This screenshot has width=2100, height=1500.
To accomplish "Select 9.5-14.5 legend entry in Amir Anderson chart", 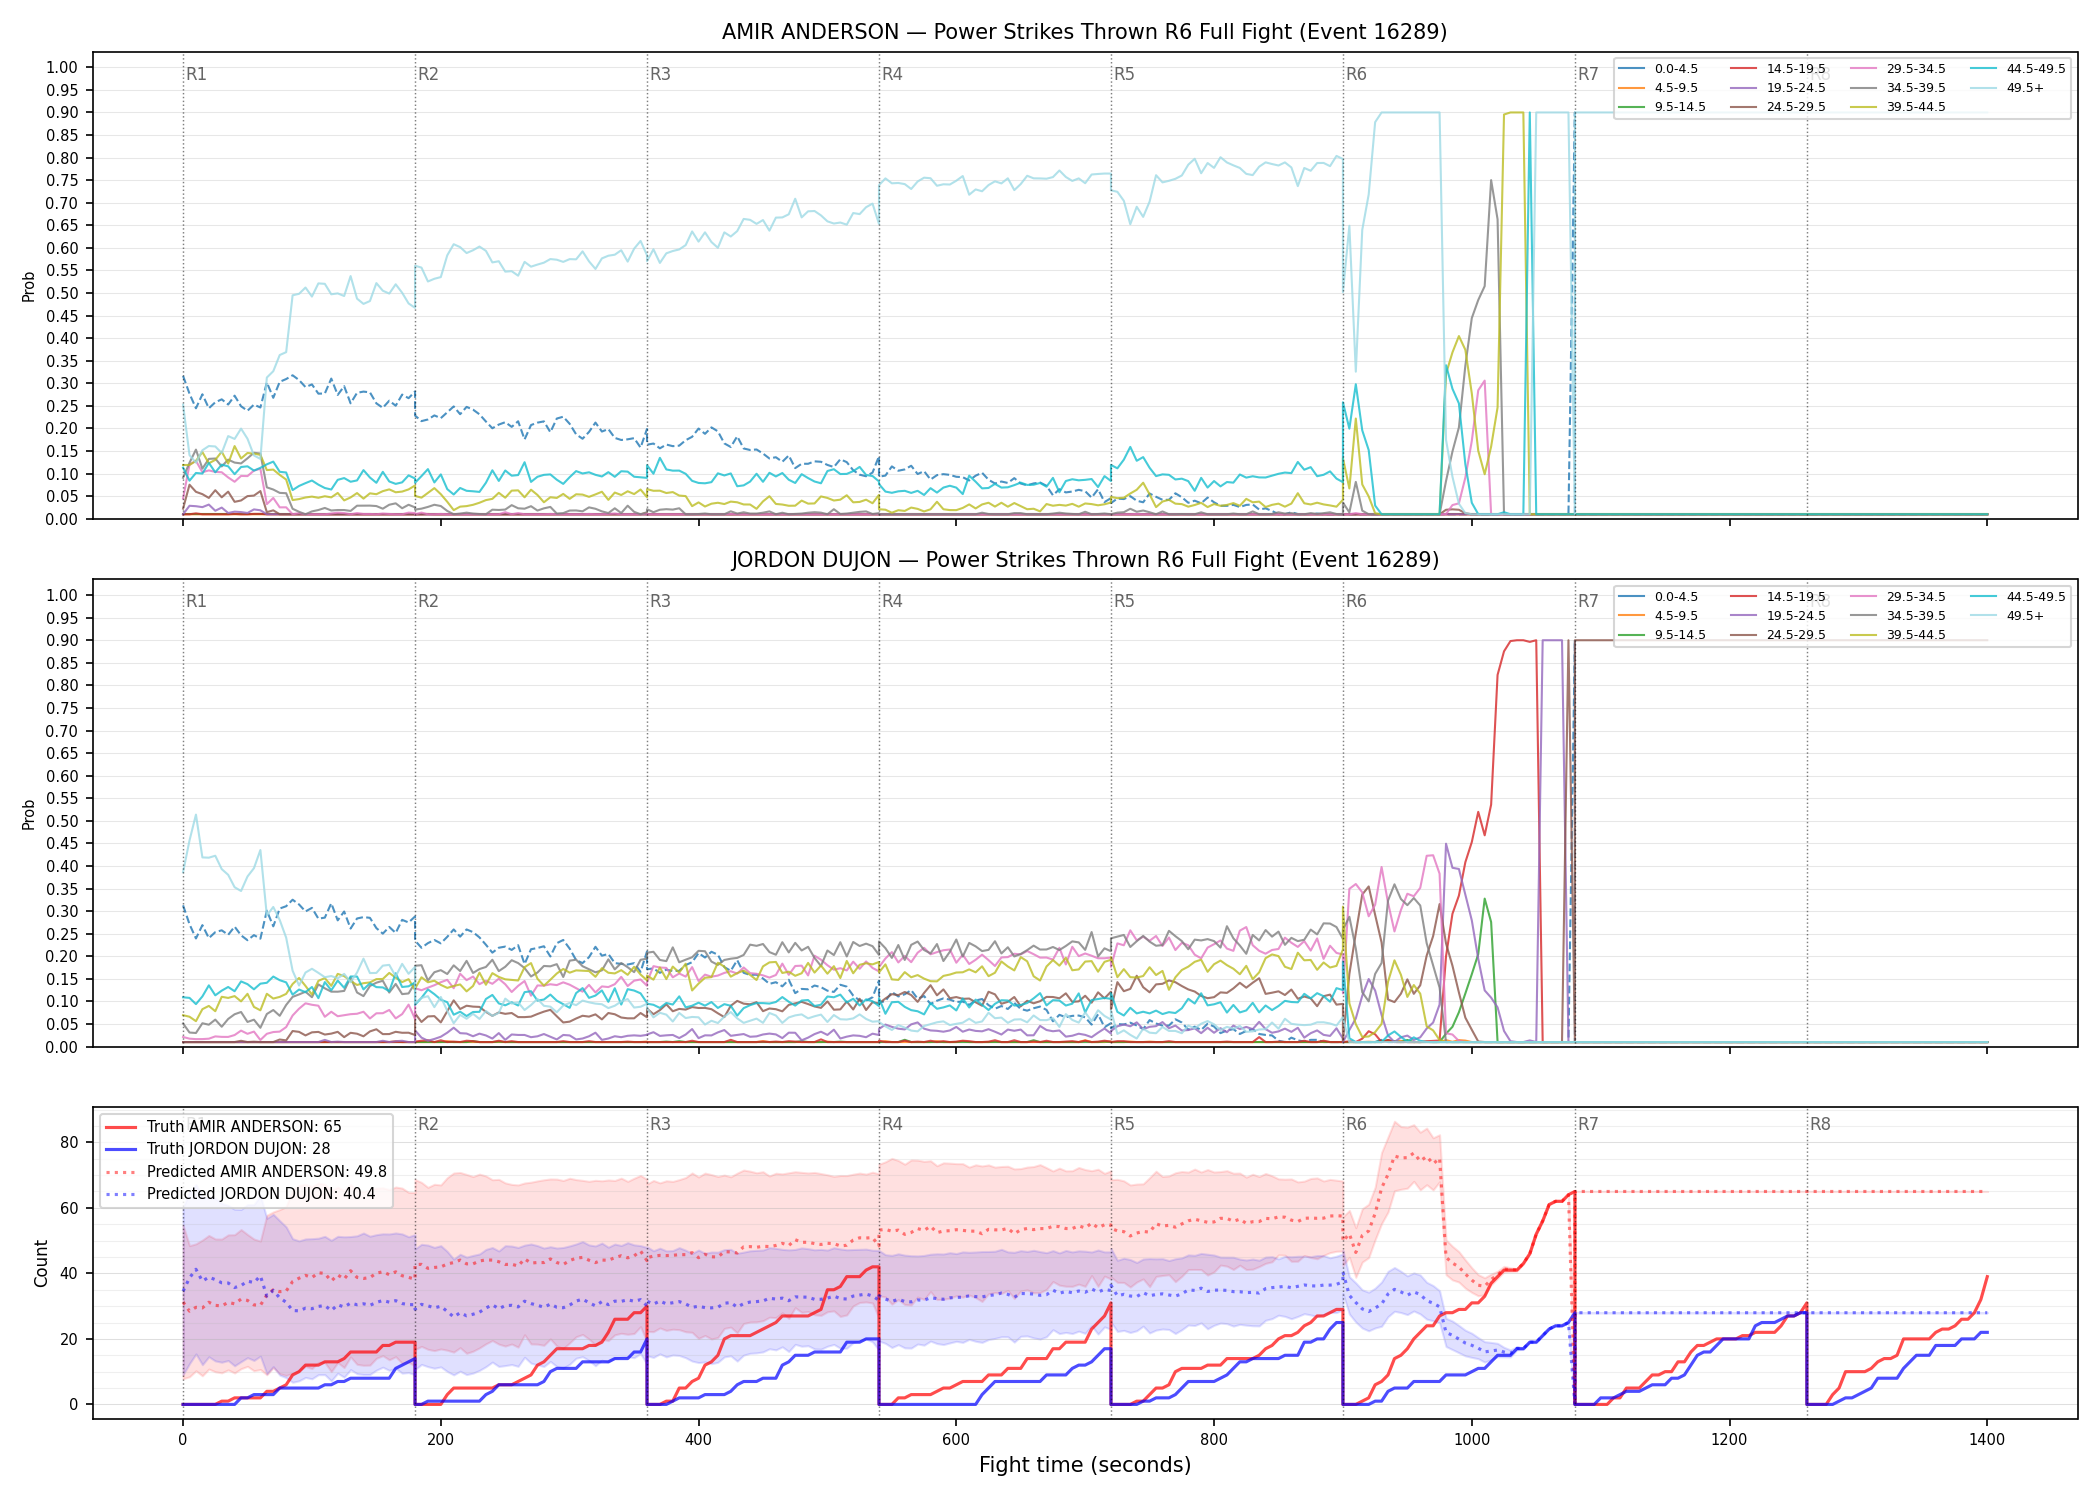I will point(1662,107).
